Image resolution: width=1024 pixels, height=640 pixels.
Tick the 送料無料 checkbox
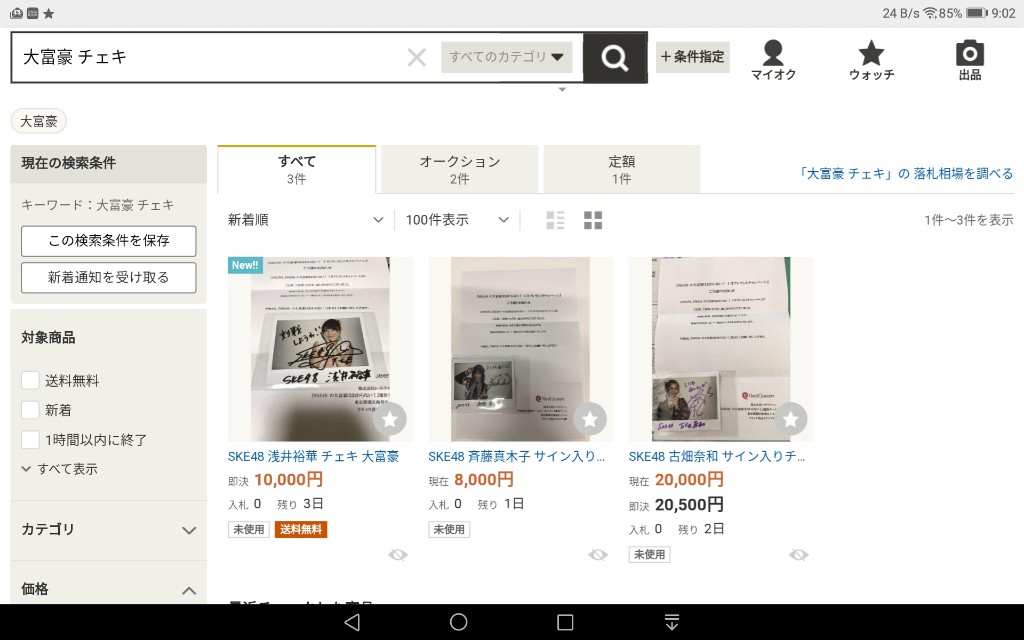click(30, 380)
